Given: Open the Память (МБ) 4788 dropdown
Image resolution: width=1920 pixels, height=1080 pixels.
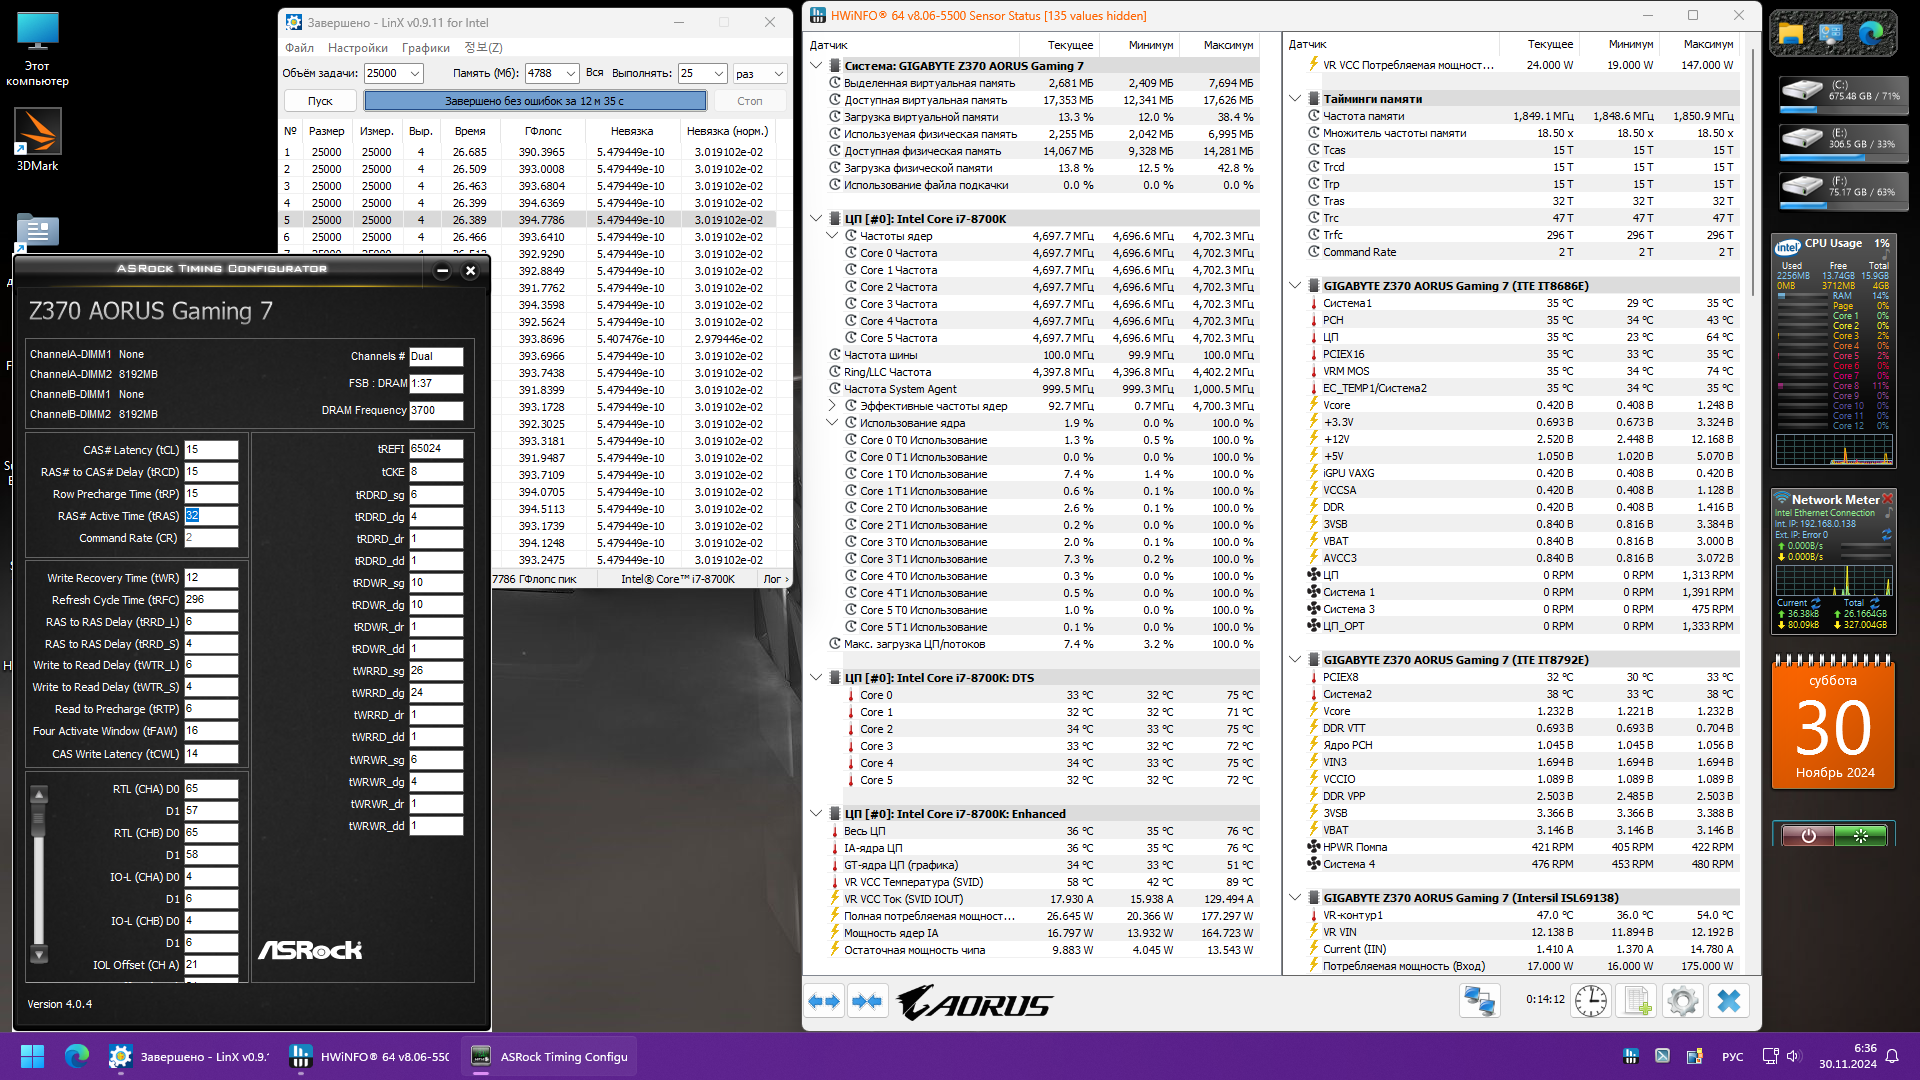Looking at the screenshot, I should click(570, 73).
